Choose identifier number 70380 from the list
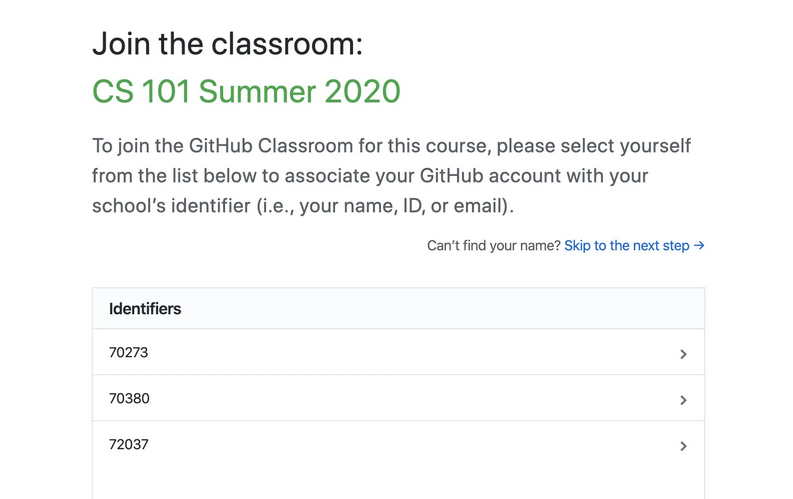793x499 pixels. 129,399
